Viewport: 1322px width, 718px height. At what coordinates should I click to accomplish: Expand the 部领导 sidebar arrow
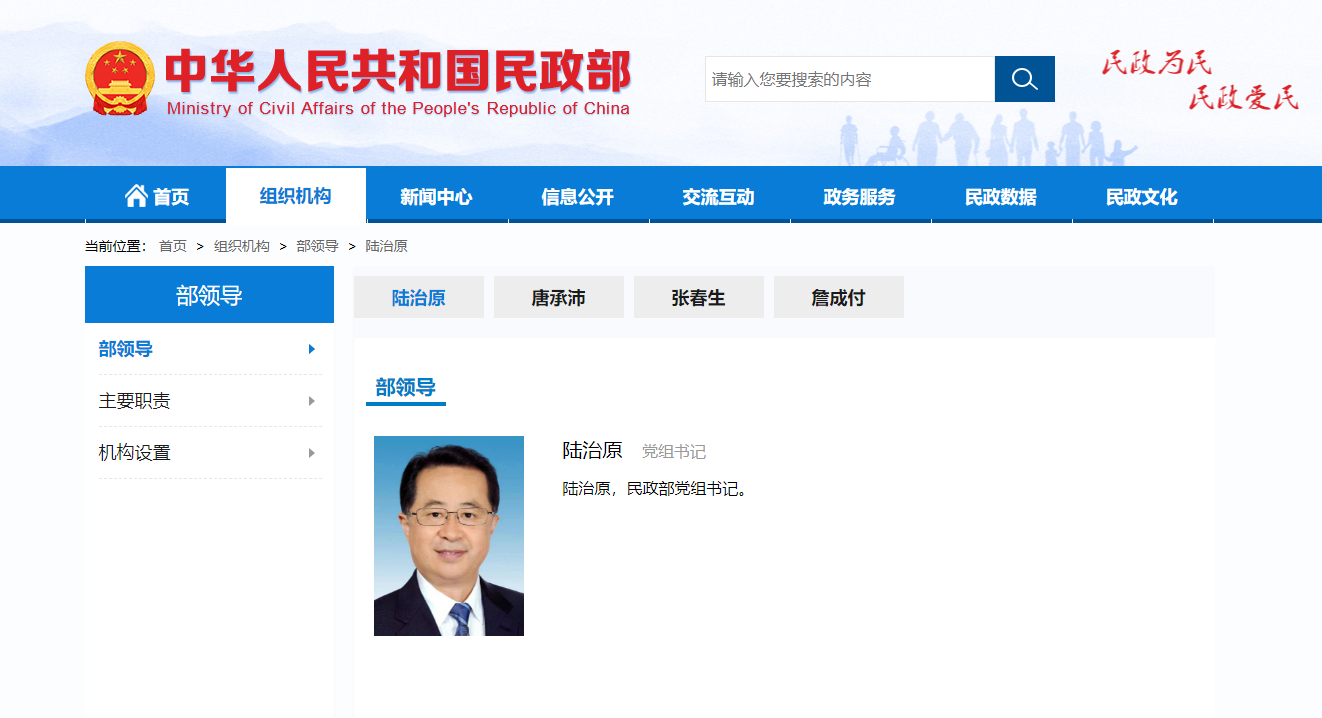313,350
